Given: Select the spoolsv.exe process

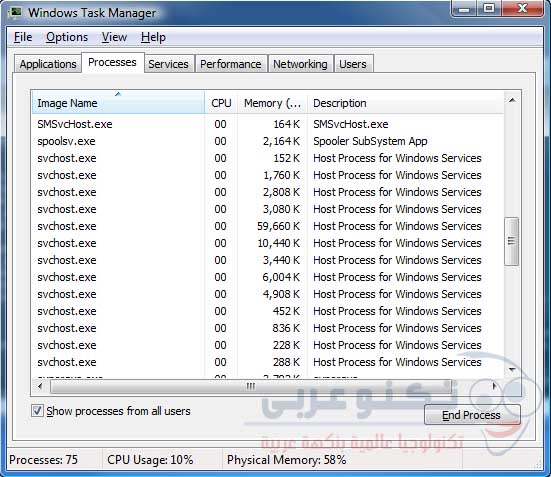Looking at the screenshot, I should (x=268, y=141).
